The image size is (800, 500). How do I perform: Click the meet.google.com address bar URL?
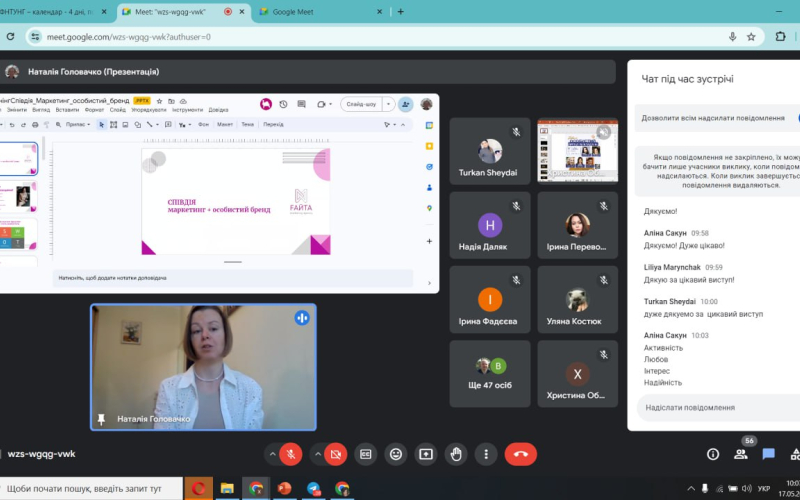(x=129, y=37)
